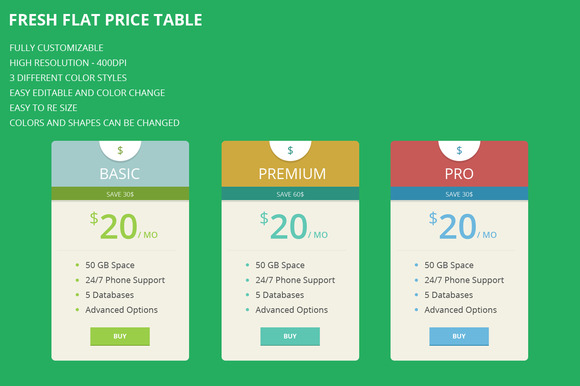Click the dollar icon on the Basic card
This screenshot has width=580, height=386.
point(120,150)
